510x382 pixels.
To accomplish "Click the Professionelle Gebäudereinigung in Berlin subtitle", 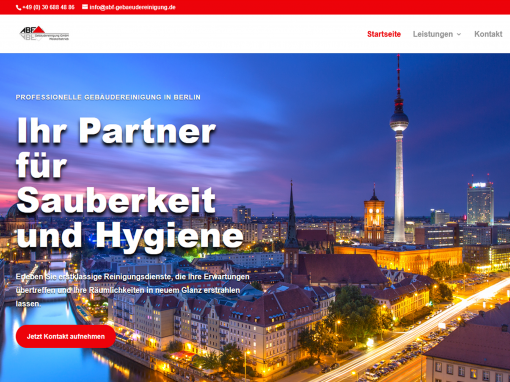I will [108, 97].
